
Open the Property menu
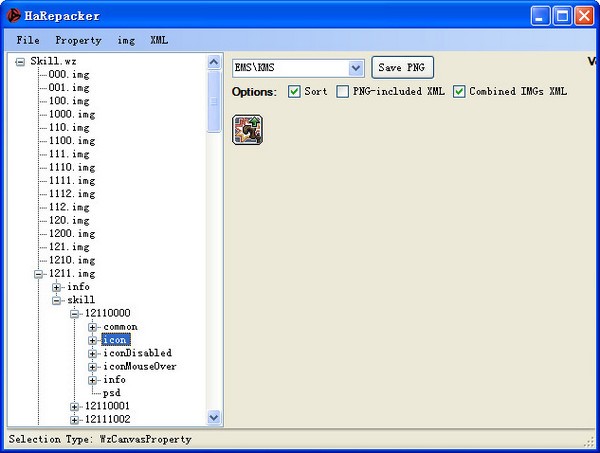[78, 40]
